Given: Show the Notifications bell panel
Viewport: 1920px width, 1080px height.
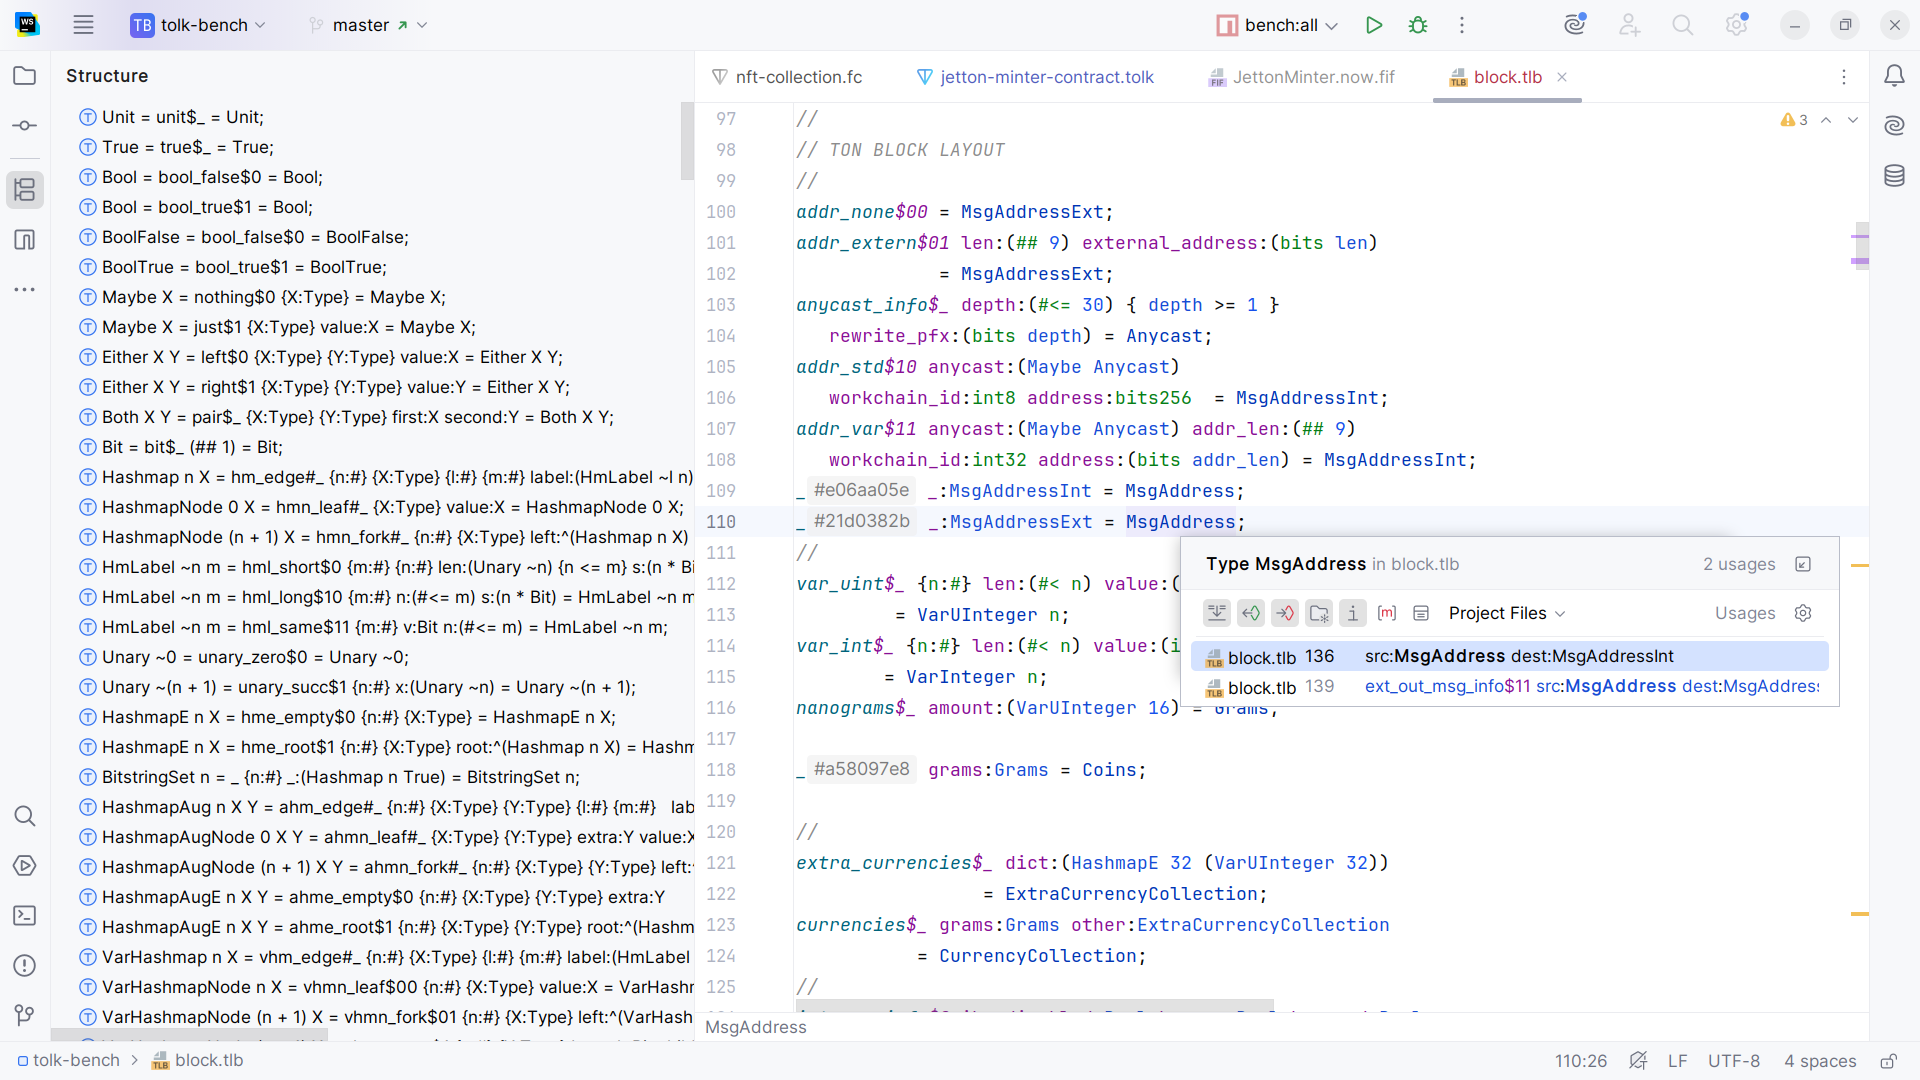Looking at the screenshot, I should [1894, 76].
